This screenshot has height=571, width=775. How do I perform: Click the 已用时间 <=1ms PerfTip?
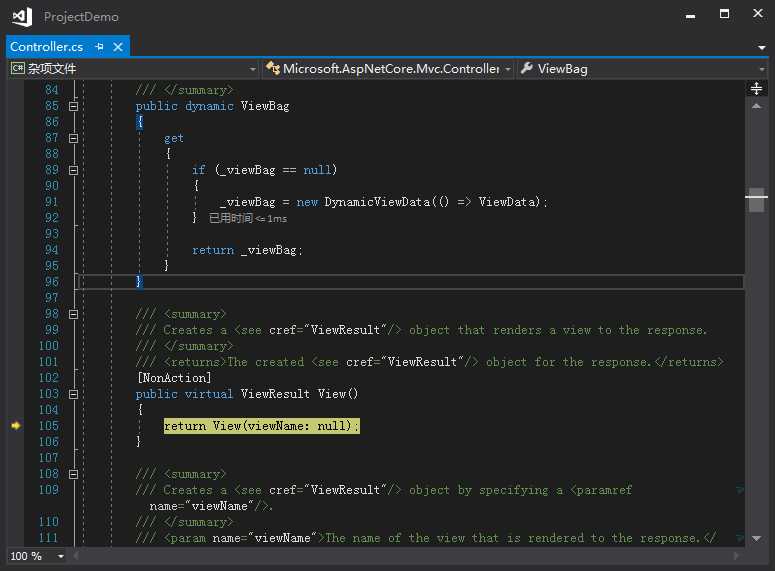248,218
